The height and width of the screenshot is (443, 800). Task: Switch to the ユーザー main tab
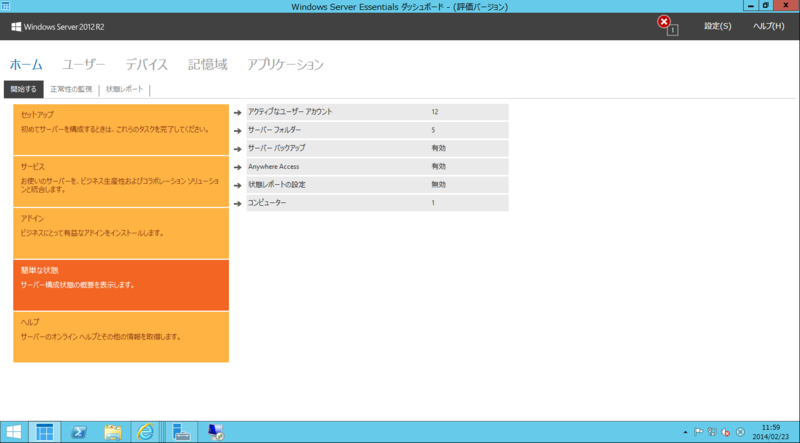click(84, 65)
